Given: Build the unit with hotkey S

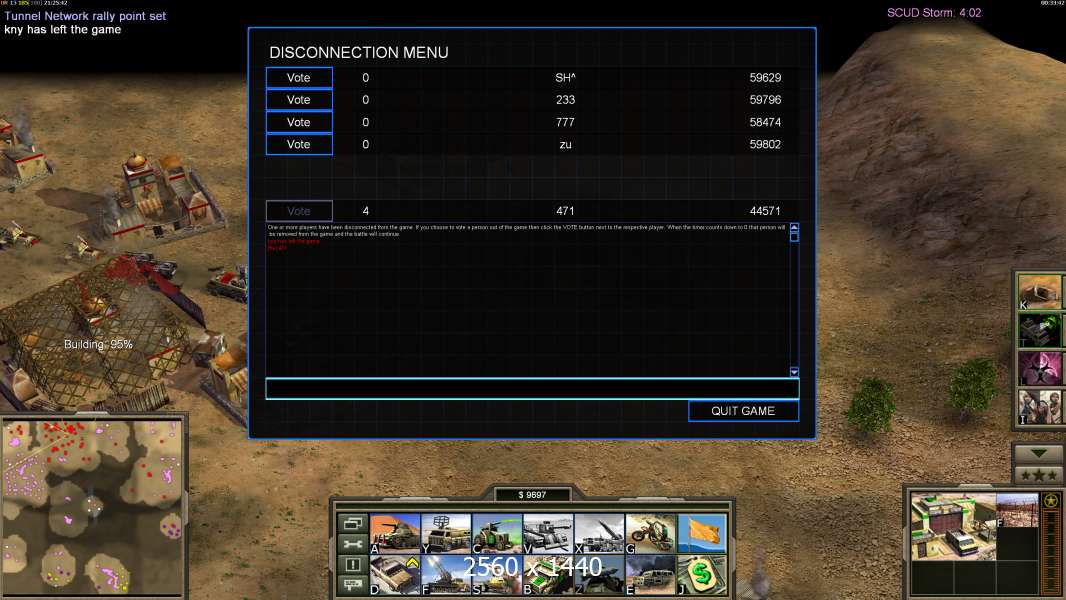Looking at the screenshot, I should click(x=497, y=575).
